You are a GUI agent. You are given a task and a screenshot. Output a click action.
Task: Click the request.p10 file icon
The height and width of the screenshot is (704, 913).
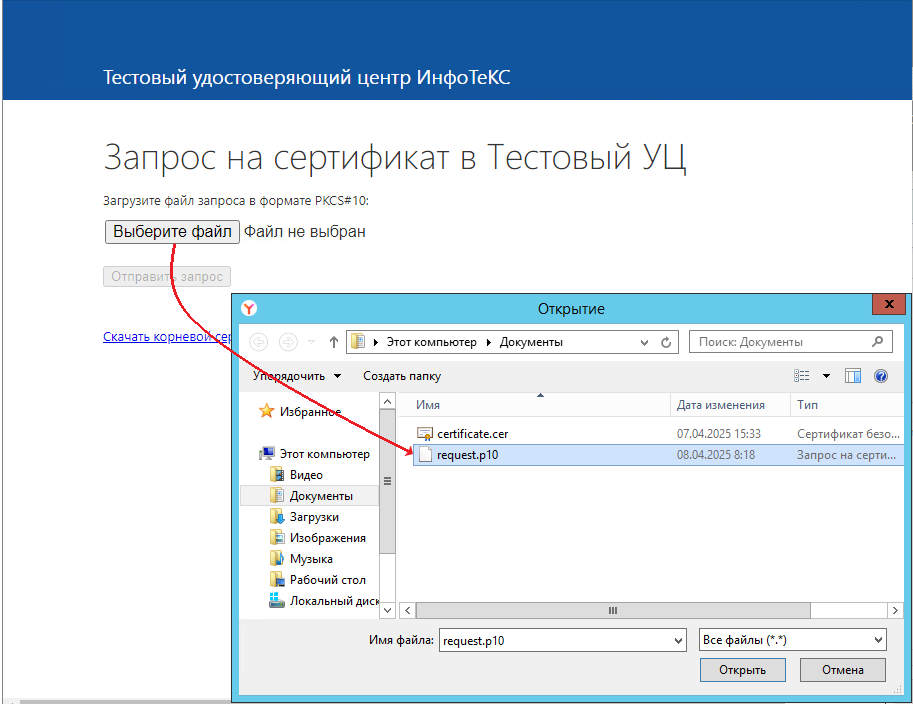pos(426,455)
